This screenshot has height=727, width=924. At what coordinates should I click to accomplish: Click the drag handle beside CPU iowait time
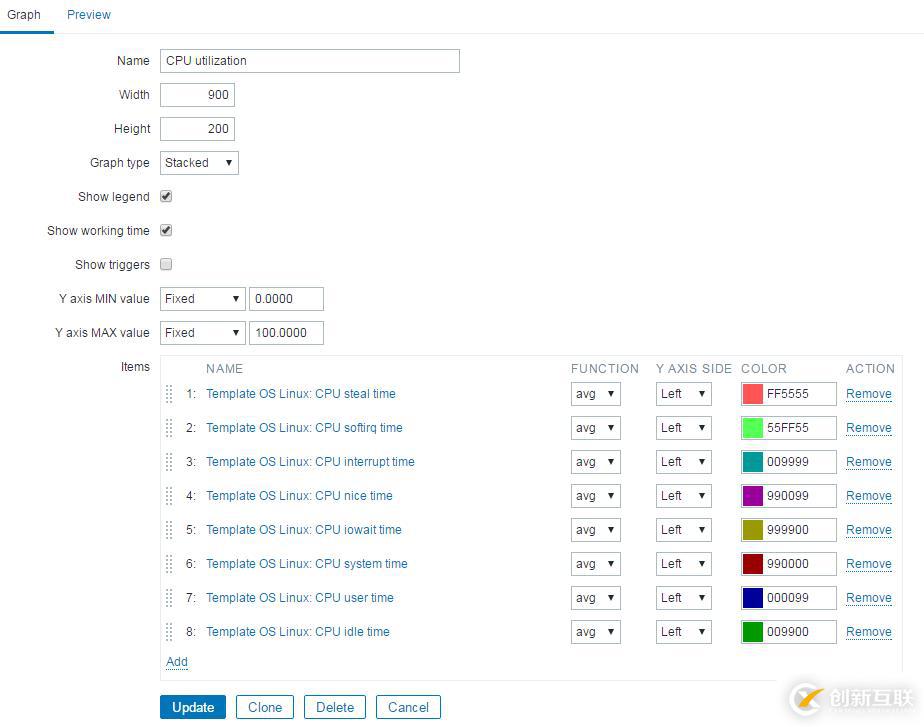pyautogui.click(x=169, y=530)
